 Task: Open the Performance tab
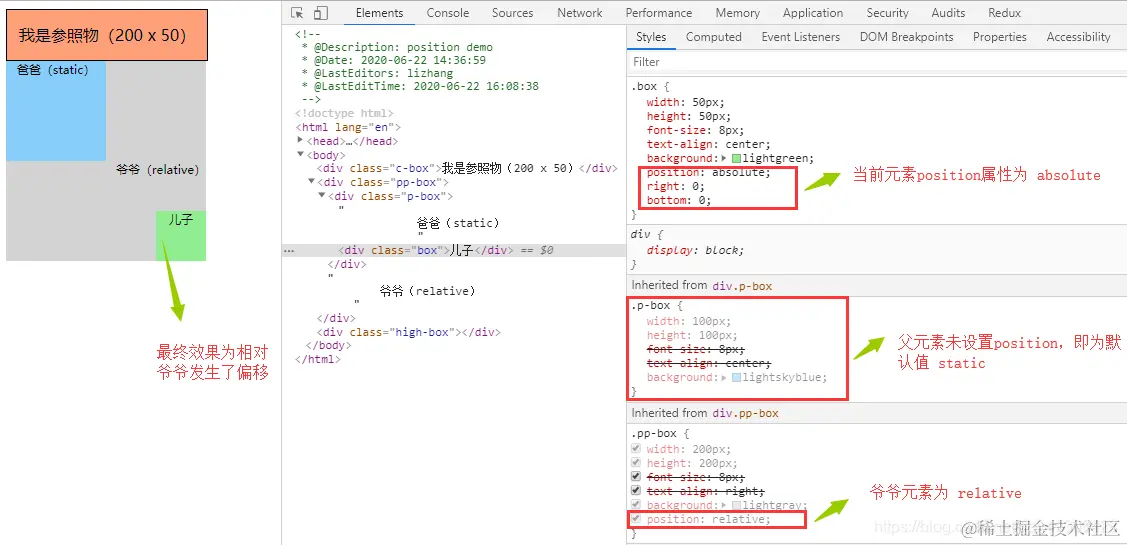coord(658,13)
